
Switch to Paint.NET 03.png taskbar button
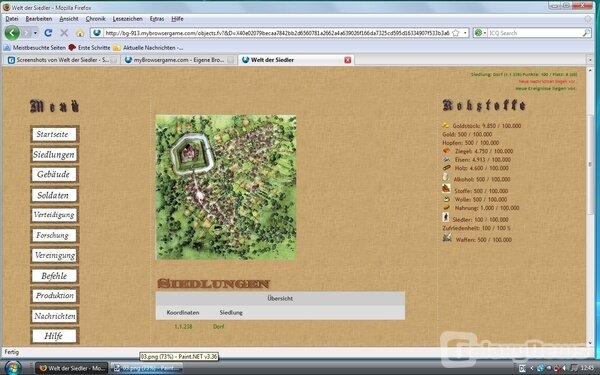point(147,368)
